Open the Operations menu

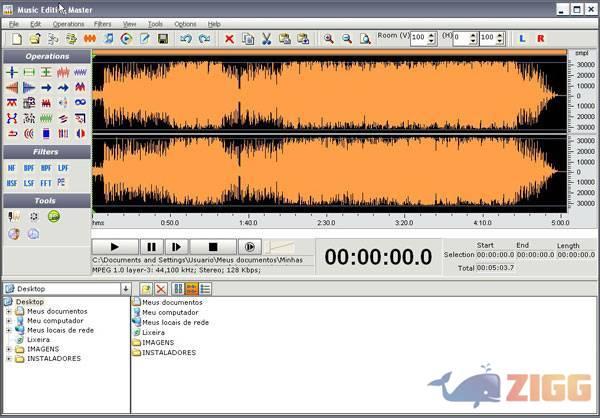pyautogui.click(x=68, y=23)
